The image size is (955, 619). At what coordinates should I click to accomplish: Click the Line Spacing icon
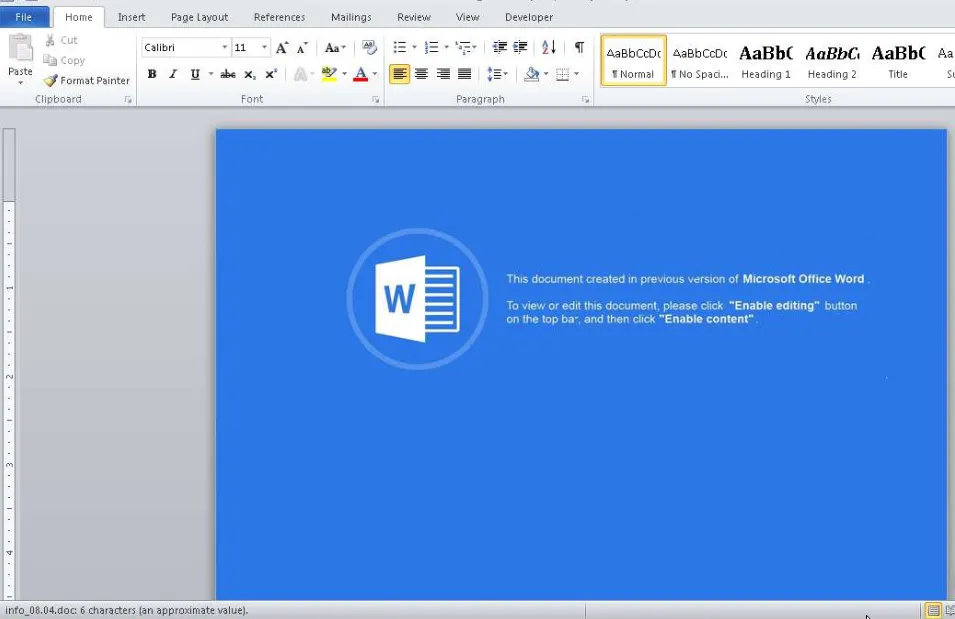[x=494, y=74]
